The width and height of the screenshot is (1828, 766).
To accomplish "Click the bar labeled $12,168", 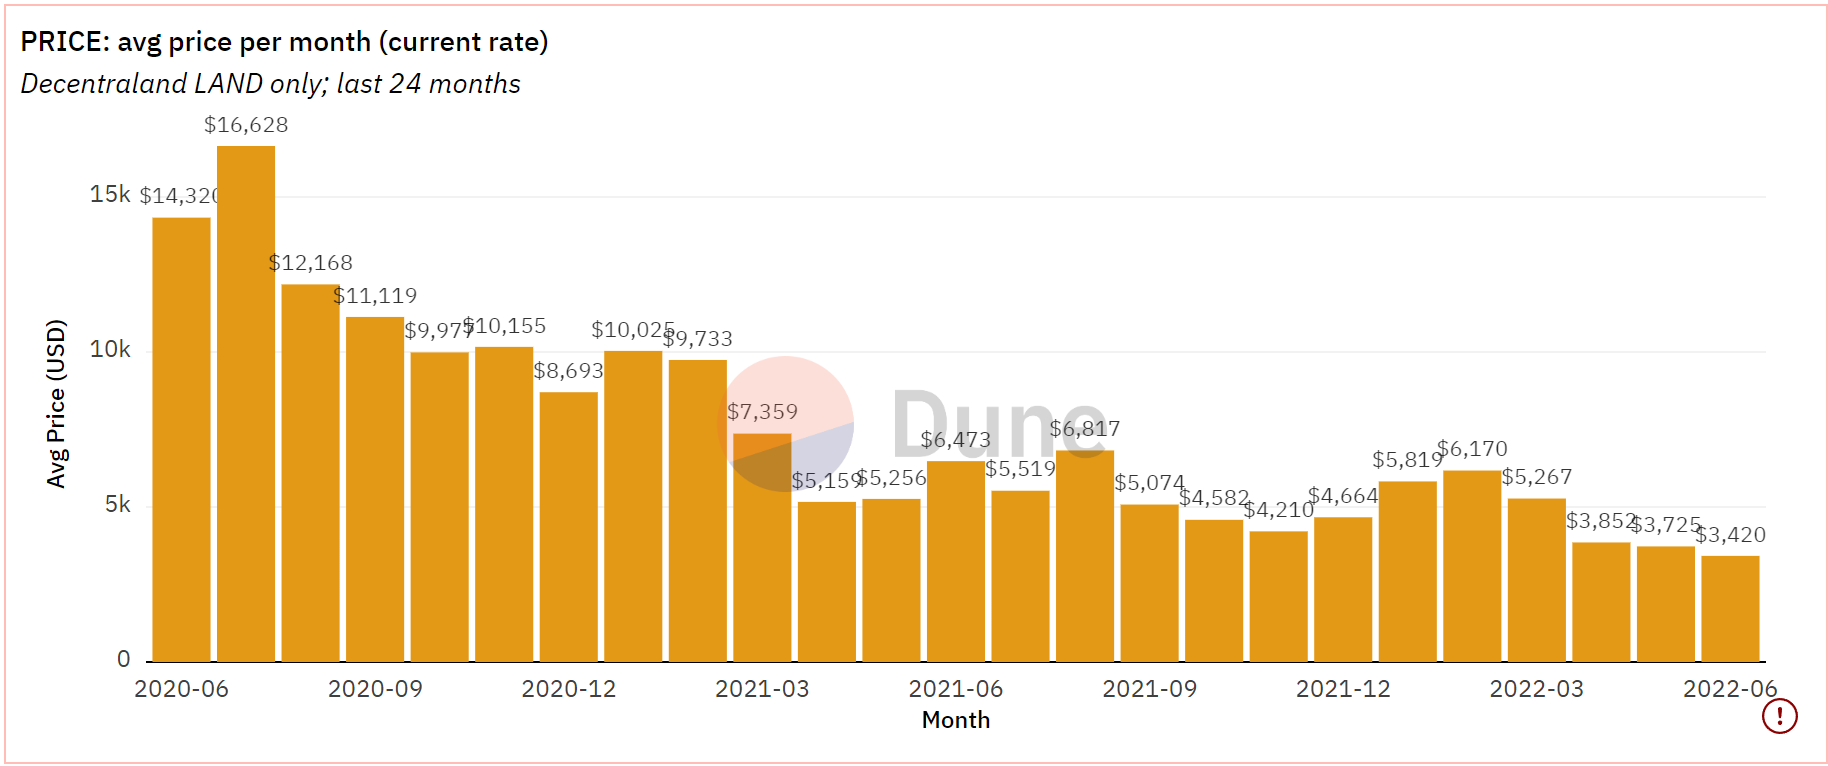I will (x=310, y=472).
